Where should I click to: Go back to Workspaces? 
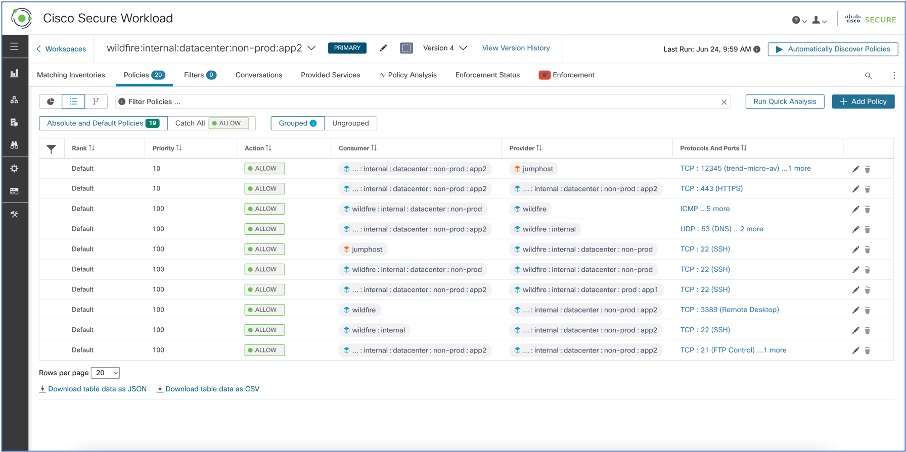(x=61, y=49)
